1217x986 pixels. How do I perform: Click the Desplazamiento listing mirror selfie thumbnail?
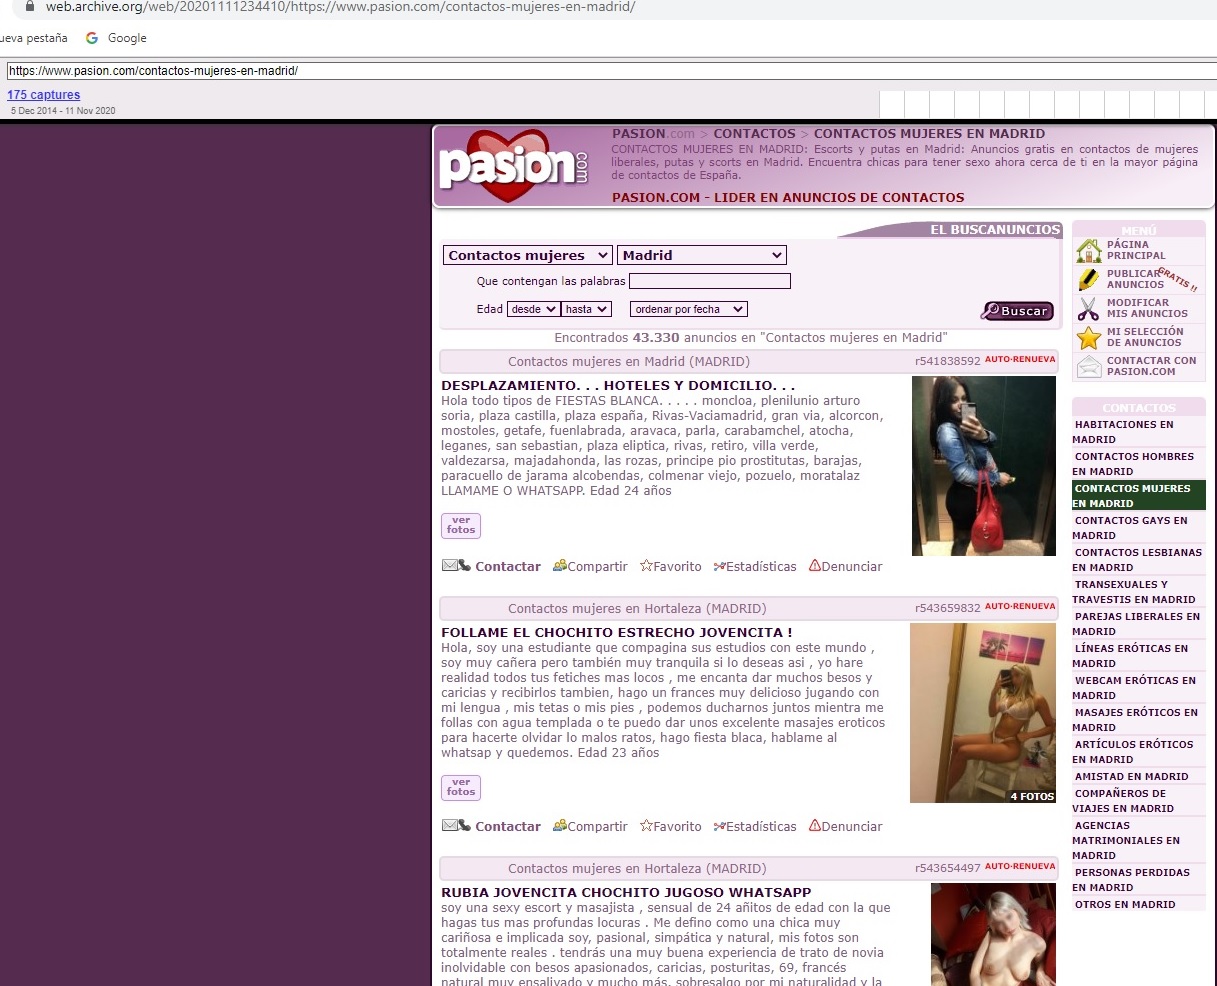click(x=984, y=466)
